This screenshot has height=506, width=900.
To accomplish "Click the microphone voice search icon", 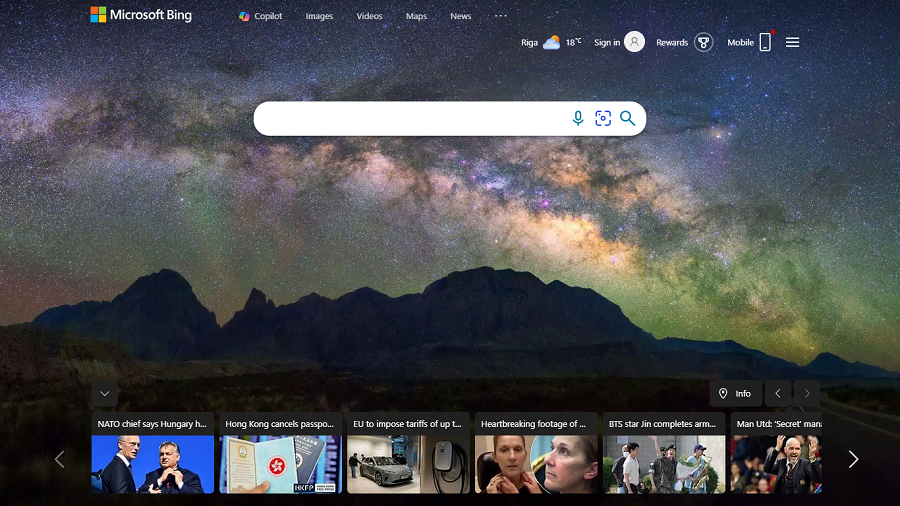I will click(x=578, y=118).
